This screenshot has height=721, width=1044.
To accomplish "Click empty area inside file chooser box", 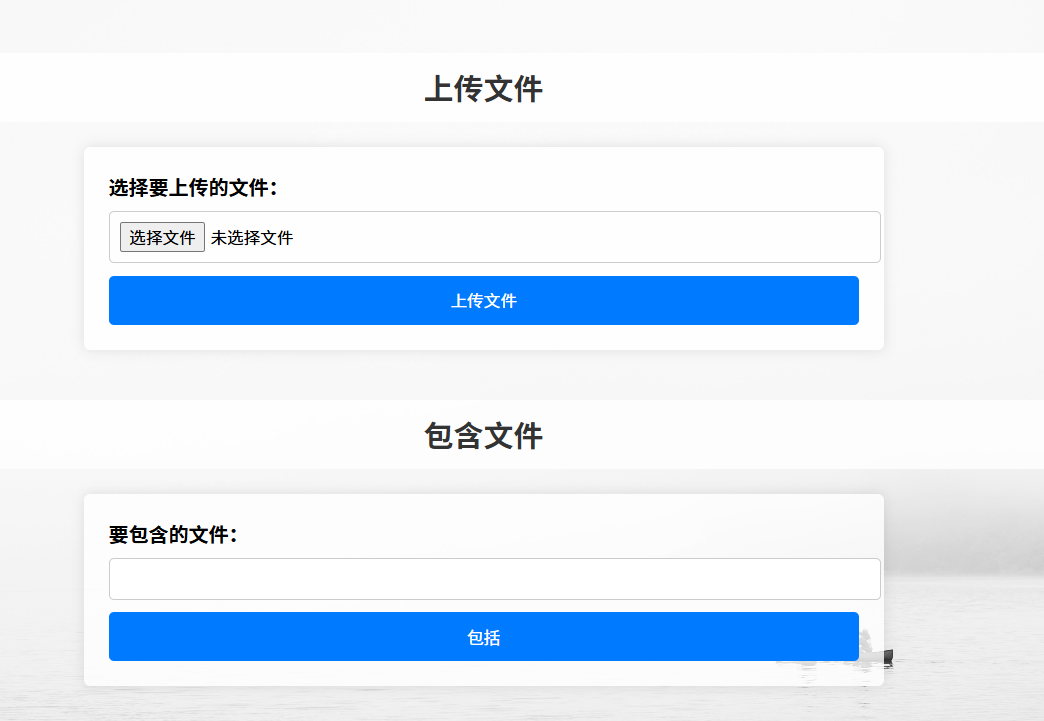I will tap(600, 238).
